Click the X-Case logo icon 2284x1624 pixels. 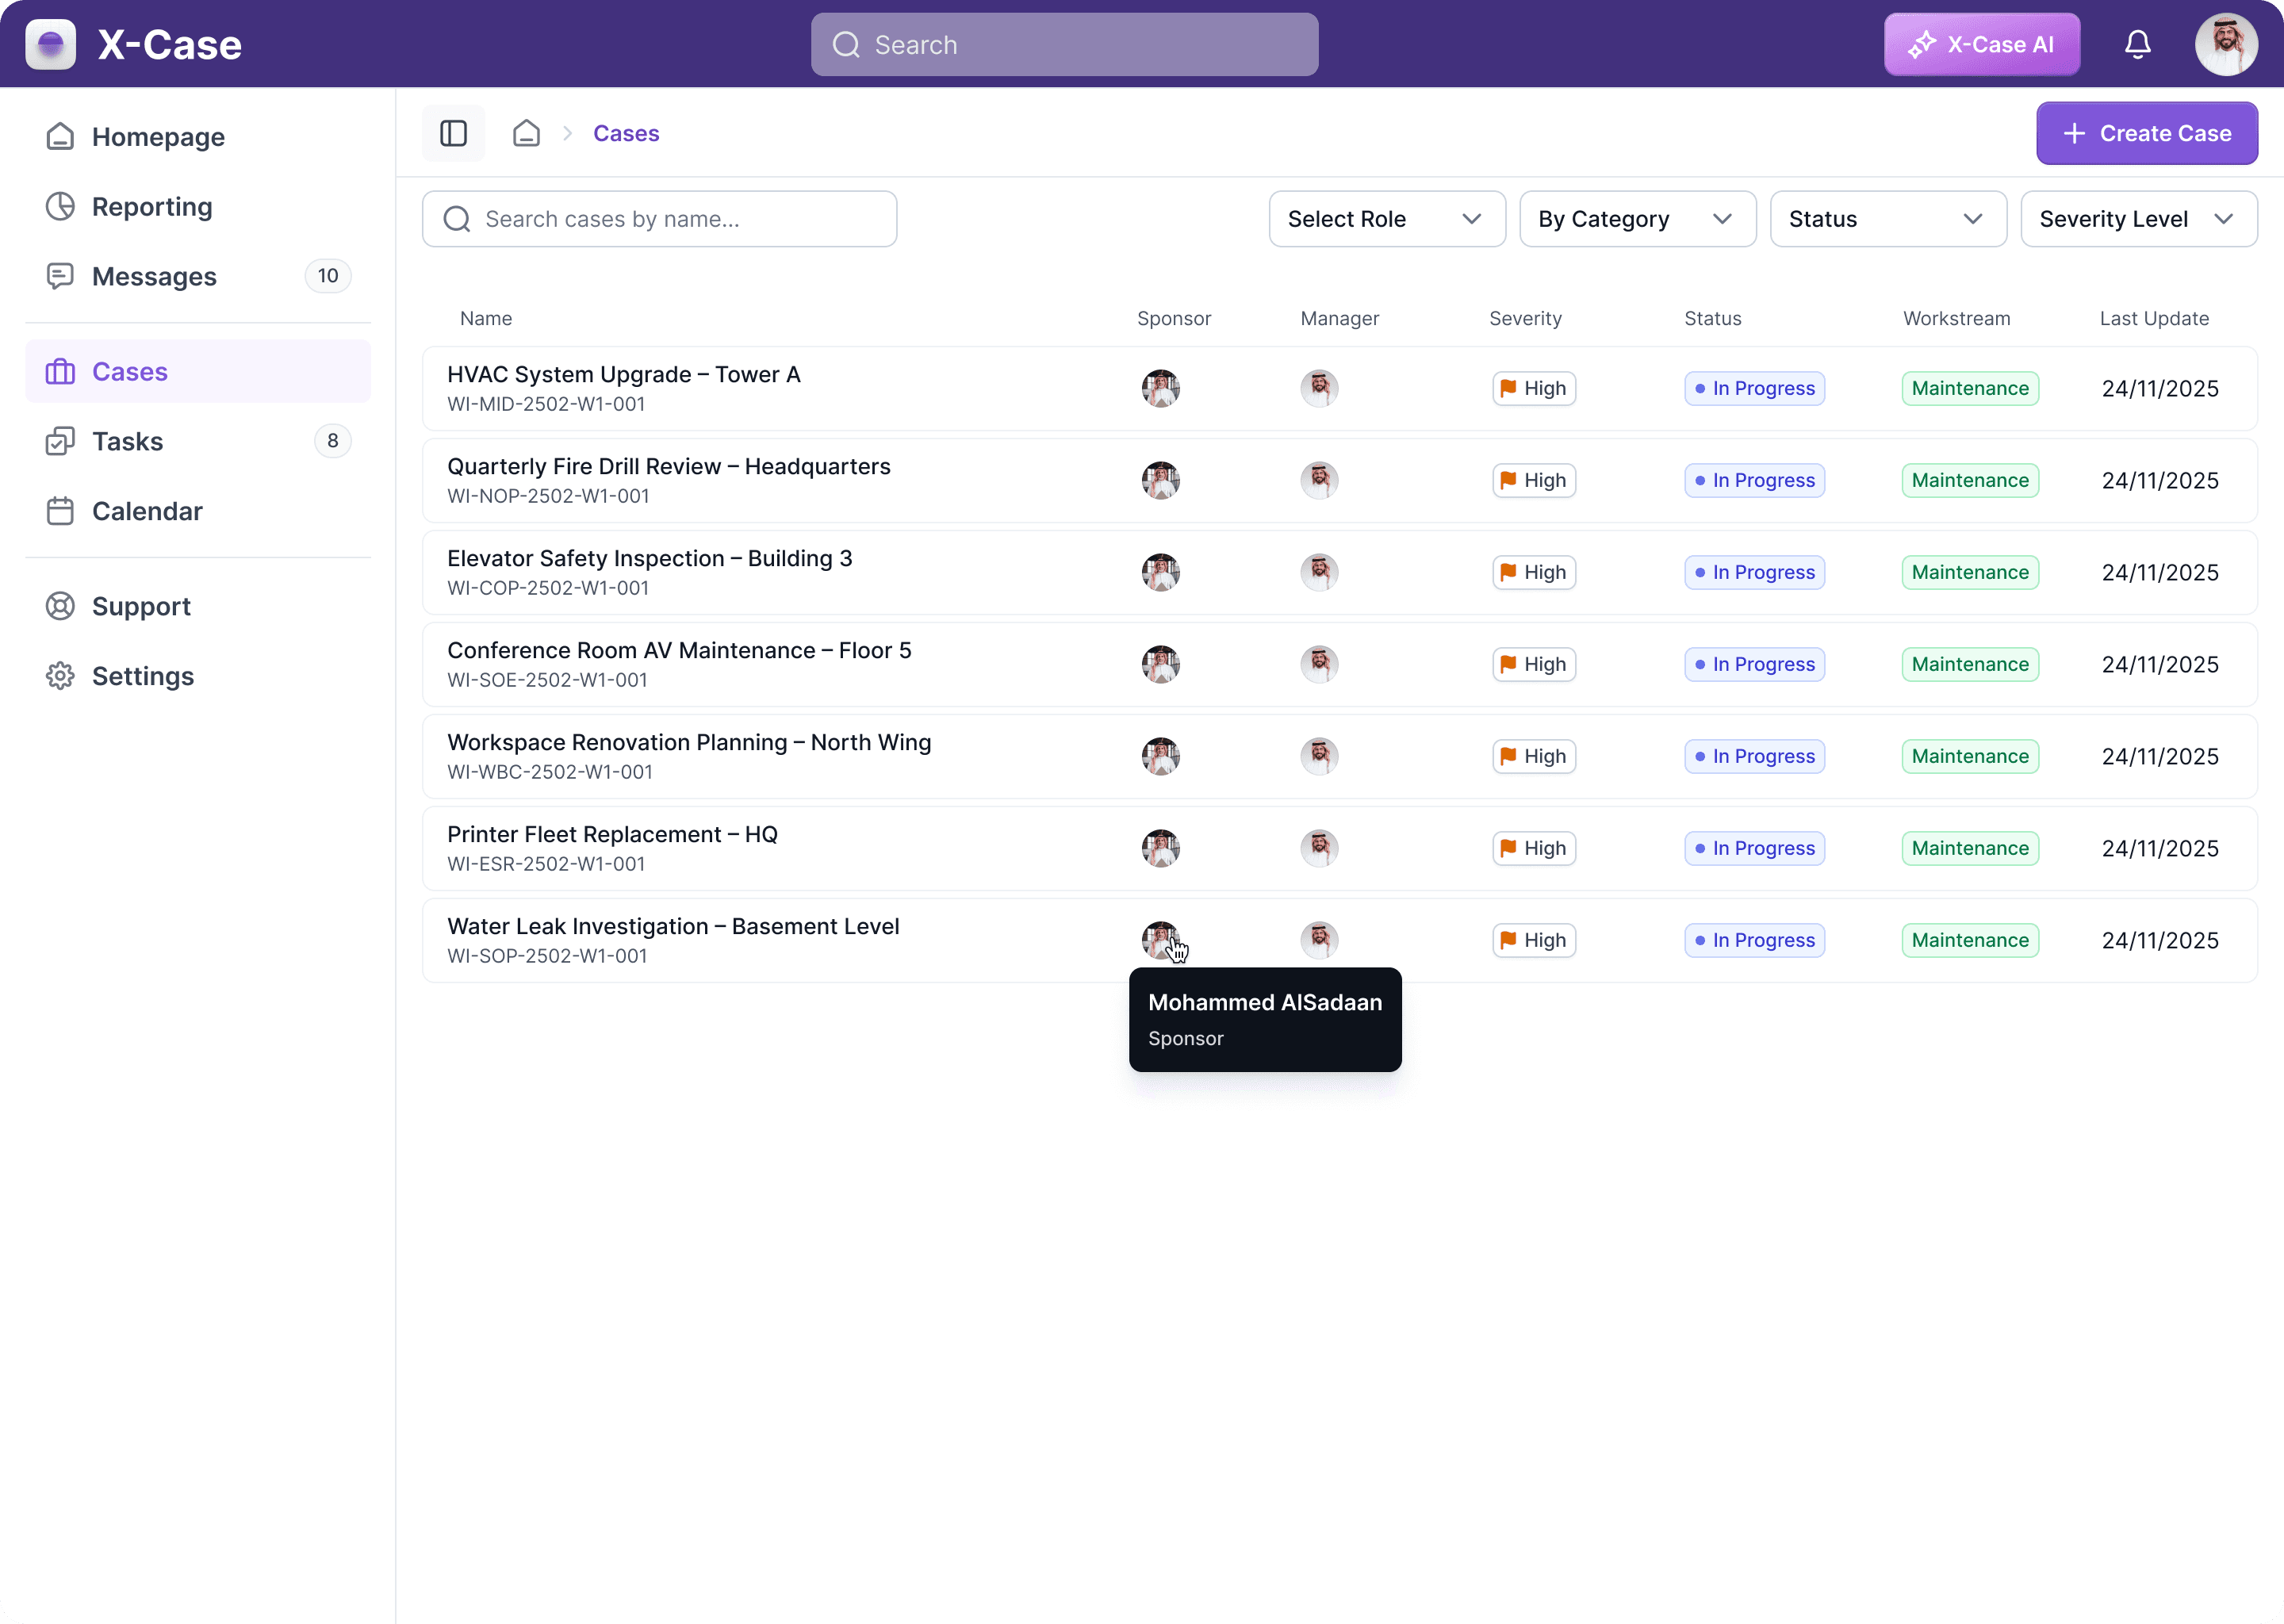tap(50, 44)
